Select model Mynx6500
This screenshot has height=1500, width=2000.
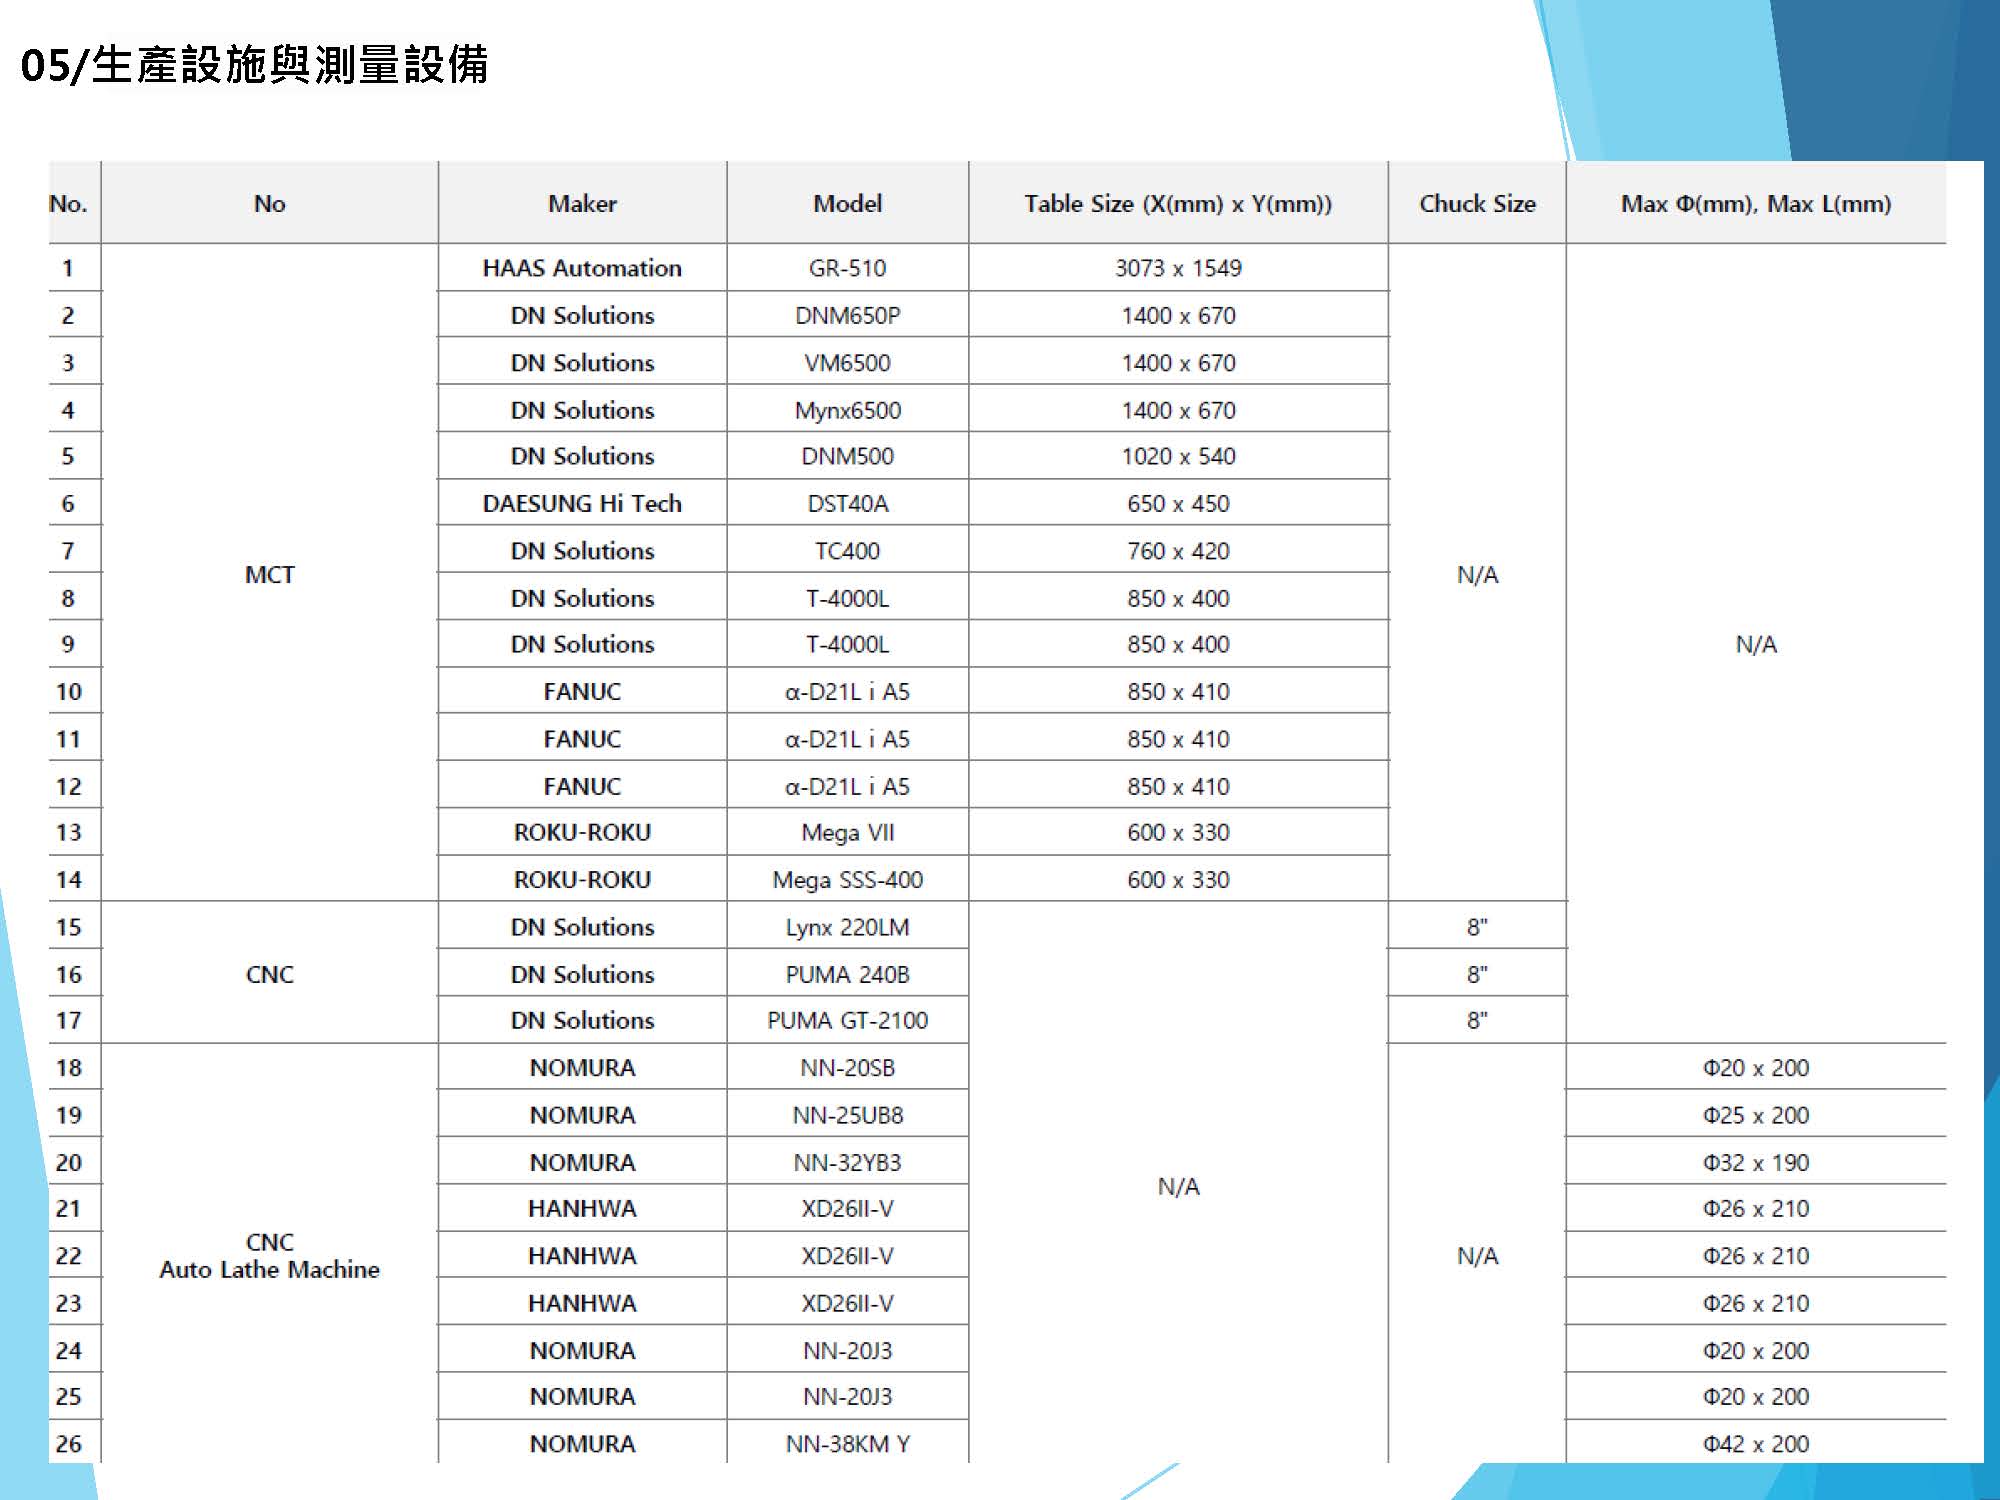(x=847, y=410)
